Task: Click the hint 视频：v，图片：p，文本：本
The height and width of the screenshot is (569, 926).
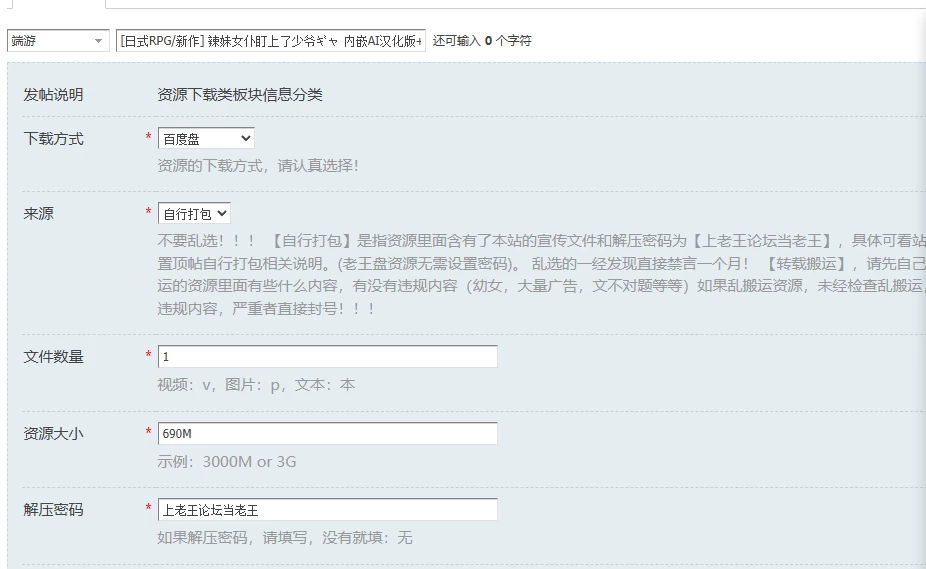Action: point(256,385)
